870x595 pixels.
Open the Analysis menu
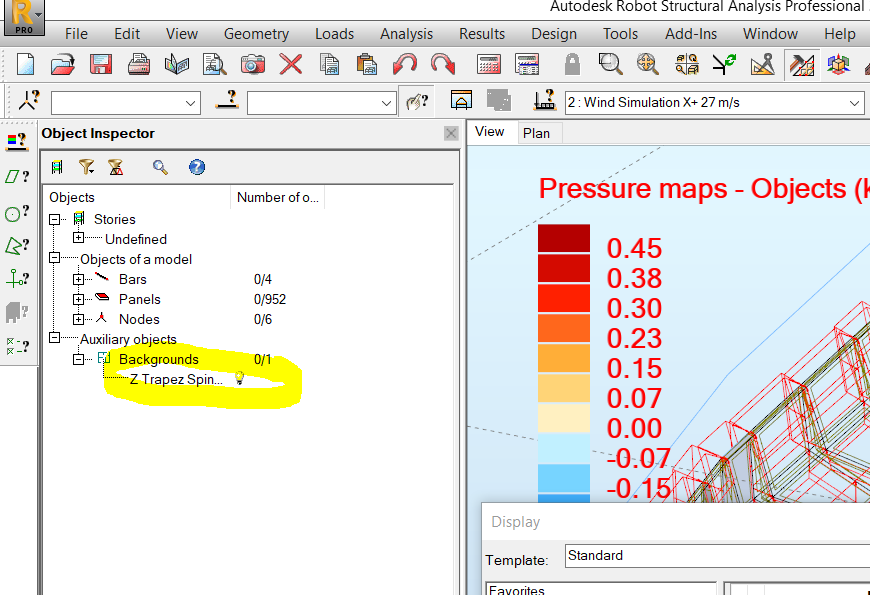coord(406,33)
